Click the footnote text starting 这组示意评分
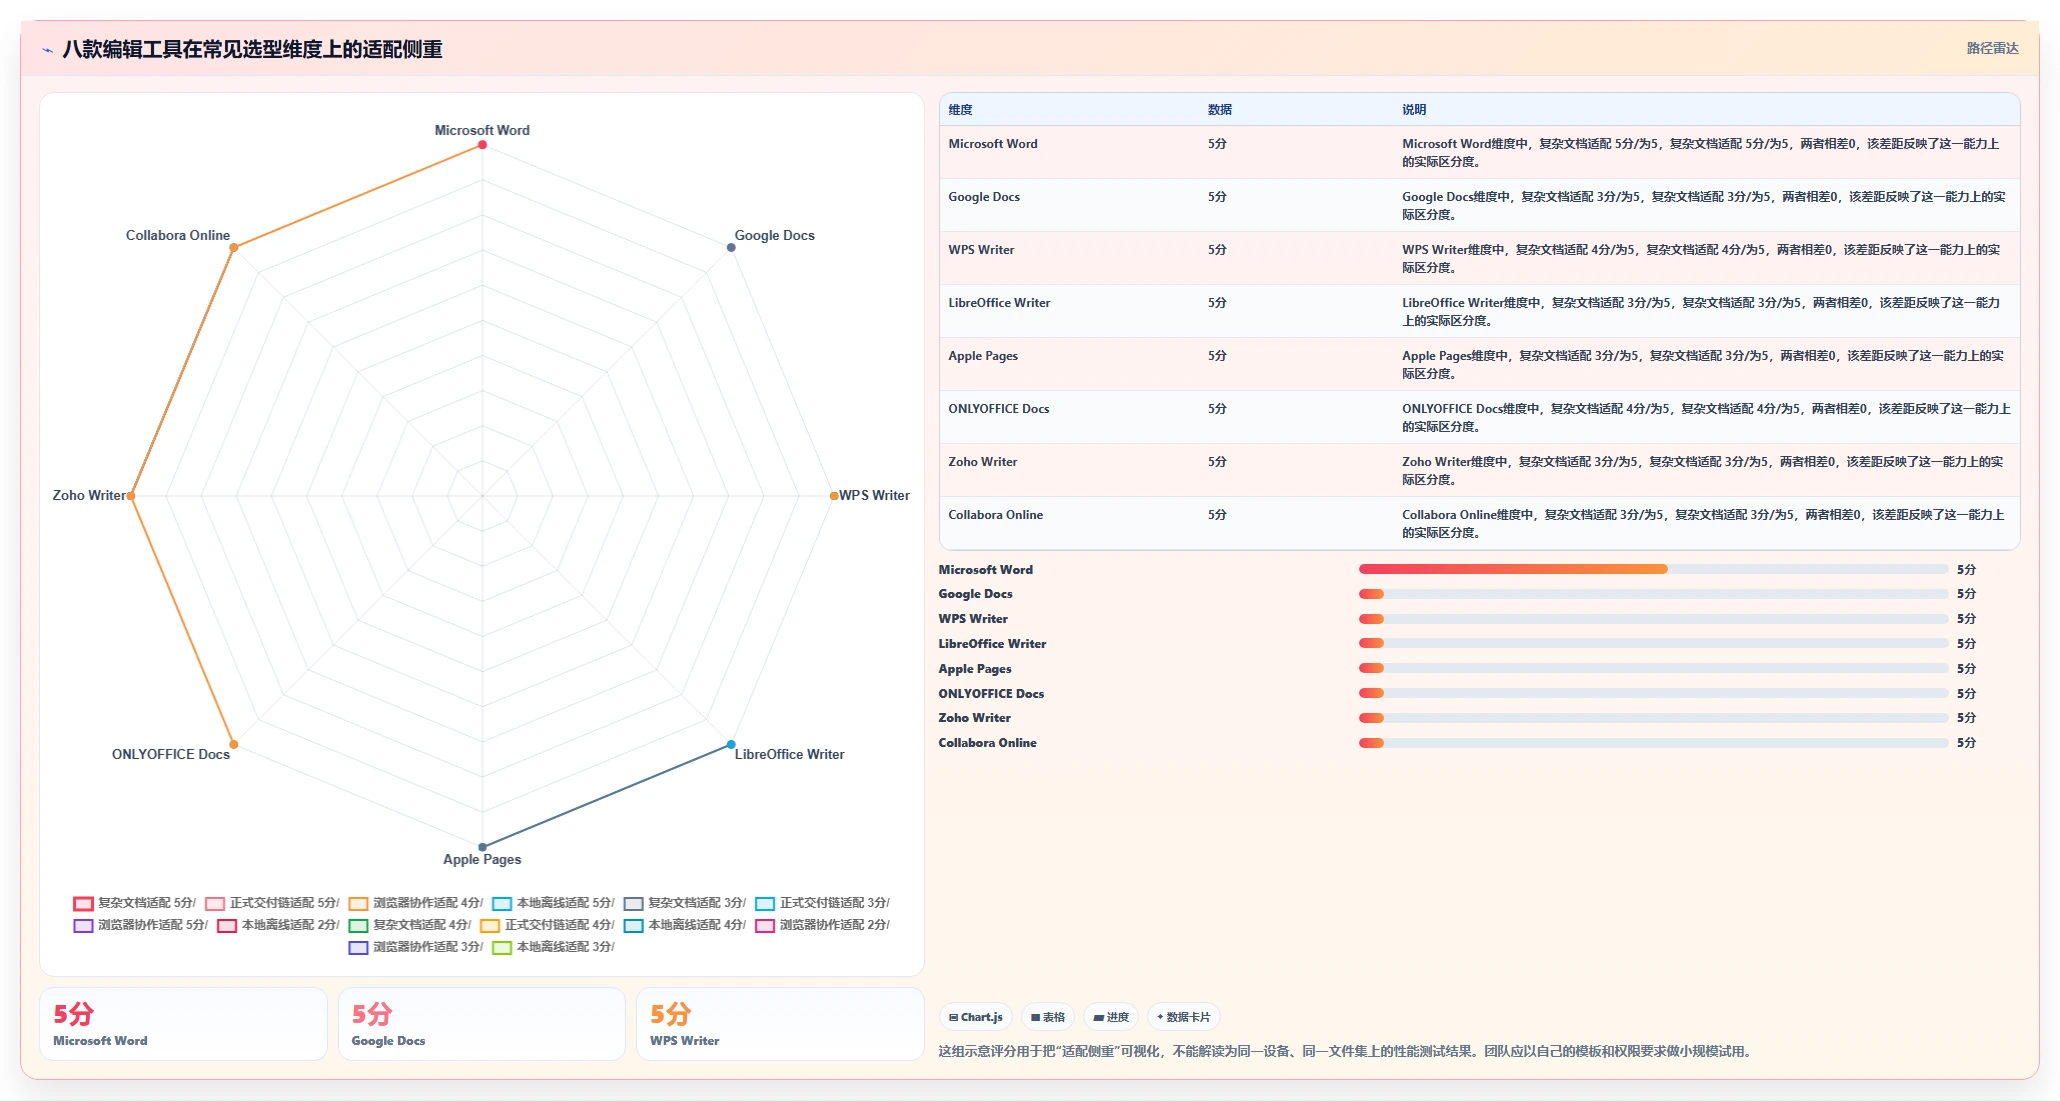Screen dimensions: 2060x1101 click(1347, 1052)
